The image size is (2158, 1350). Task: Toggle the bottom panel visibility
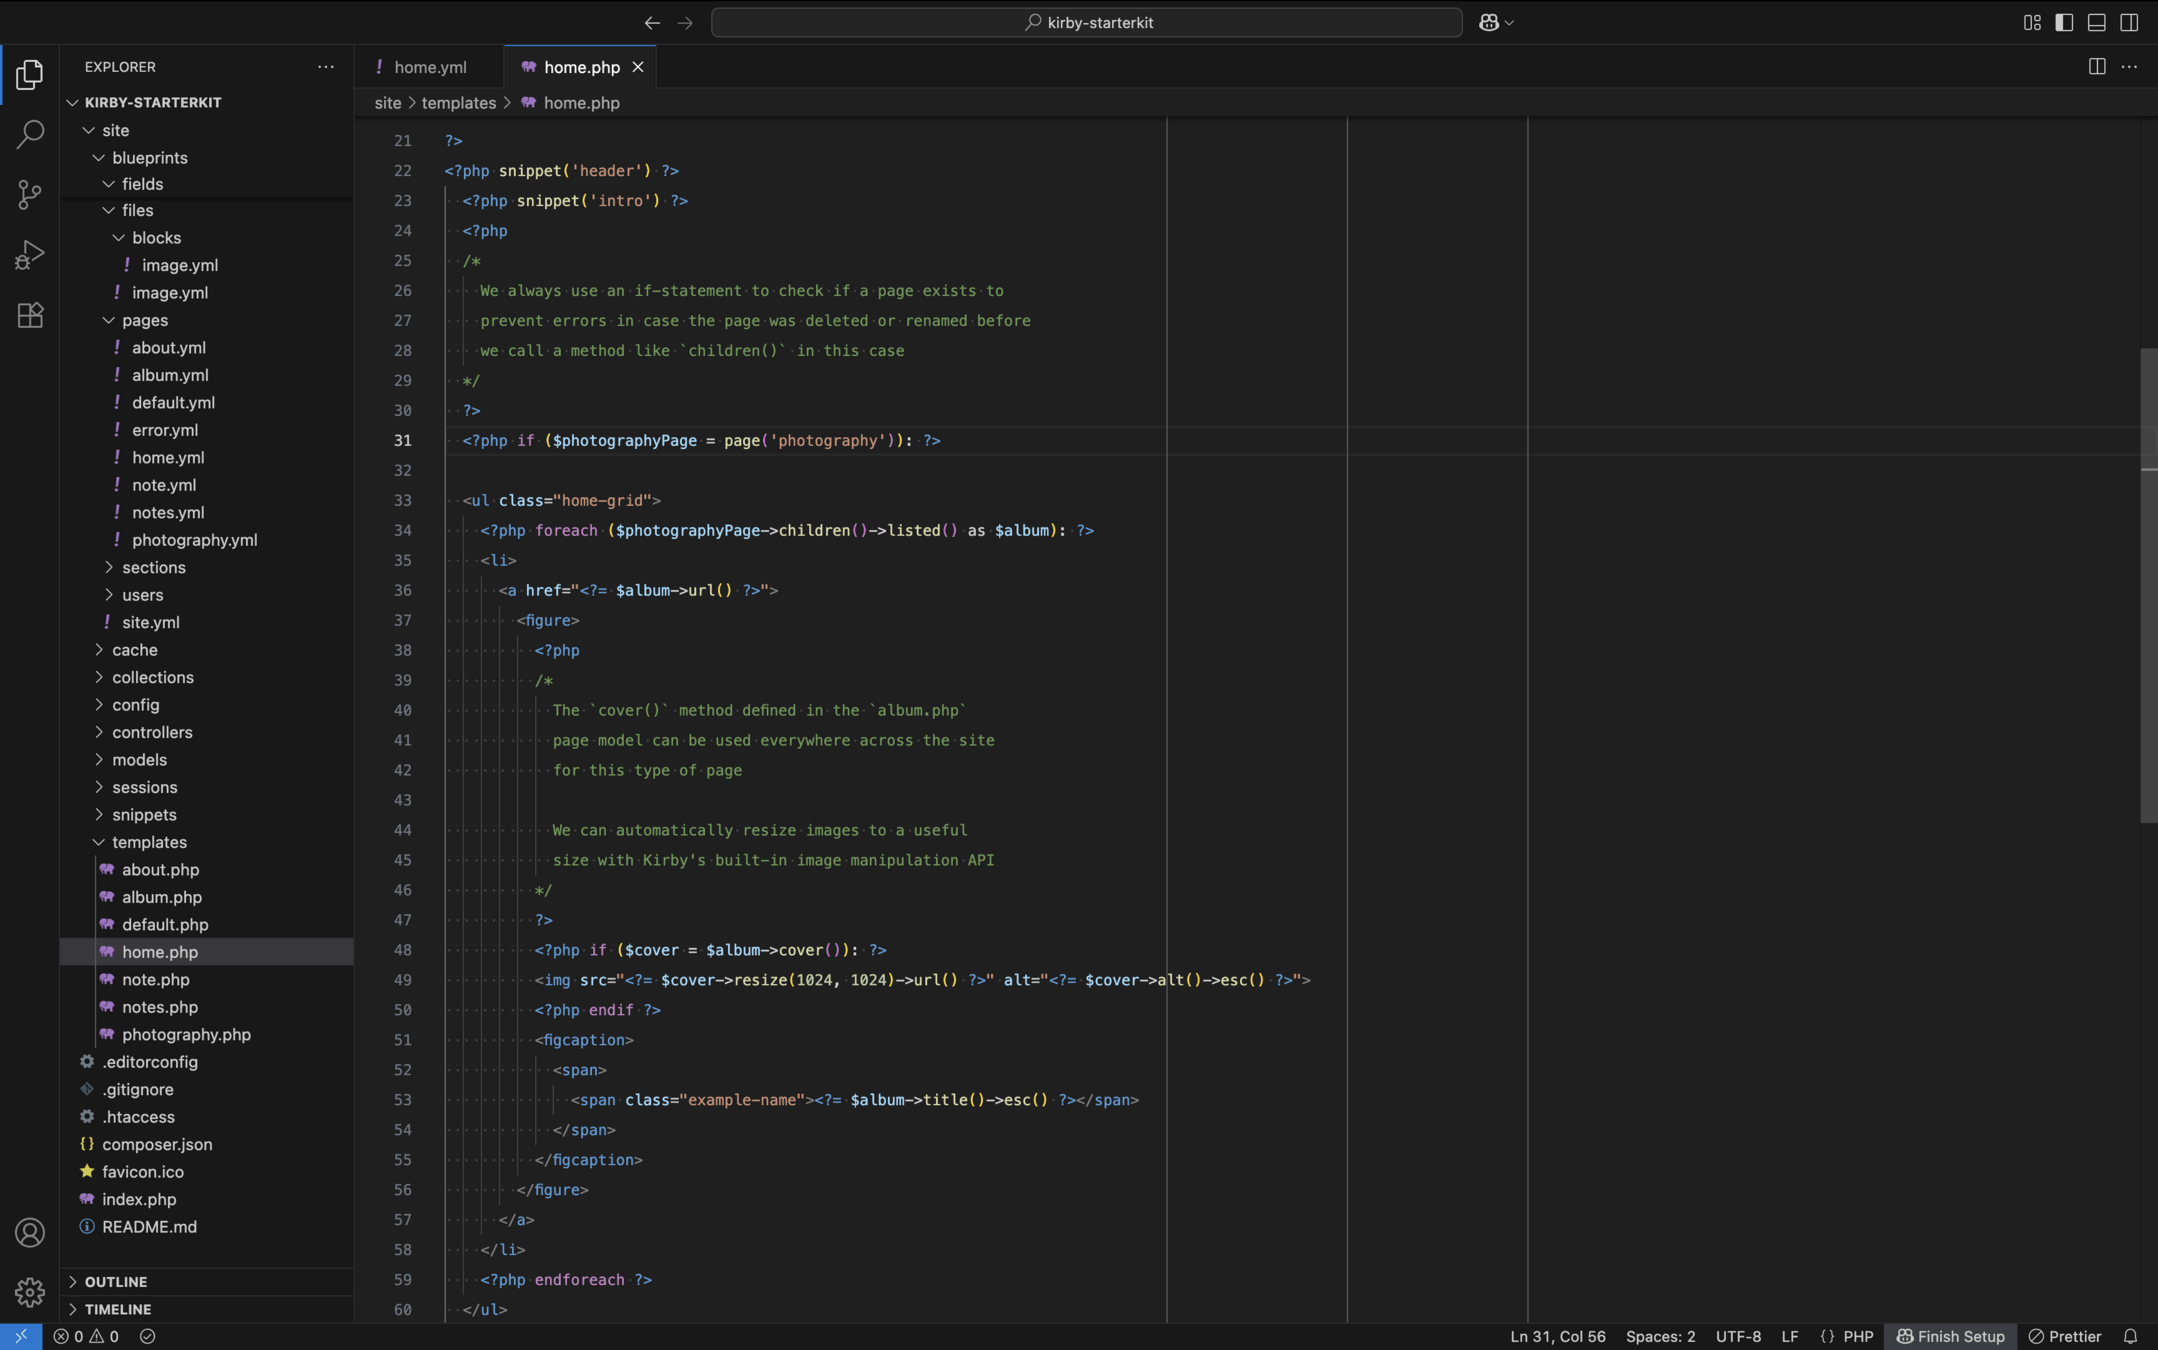pyautogui.click(x=2097, y=22)
